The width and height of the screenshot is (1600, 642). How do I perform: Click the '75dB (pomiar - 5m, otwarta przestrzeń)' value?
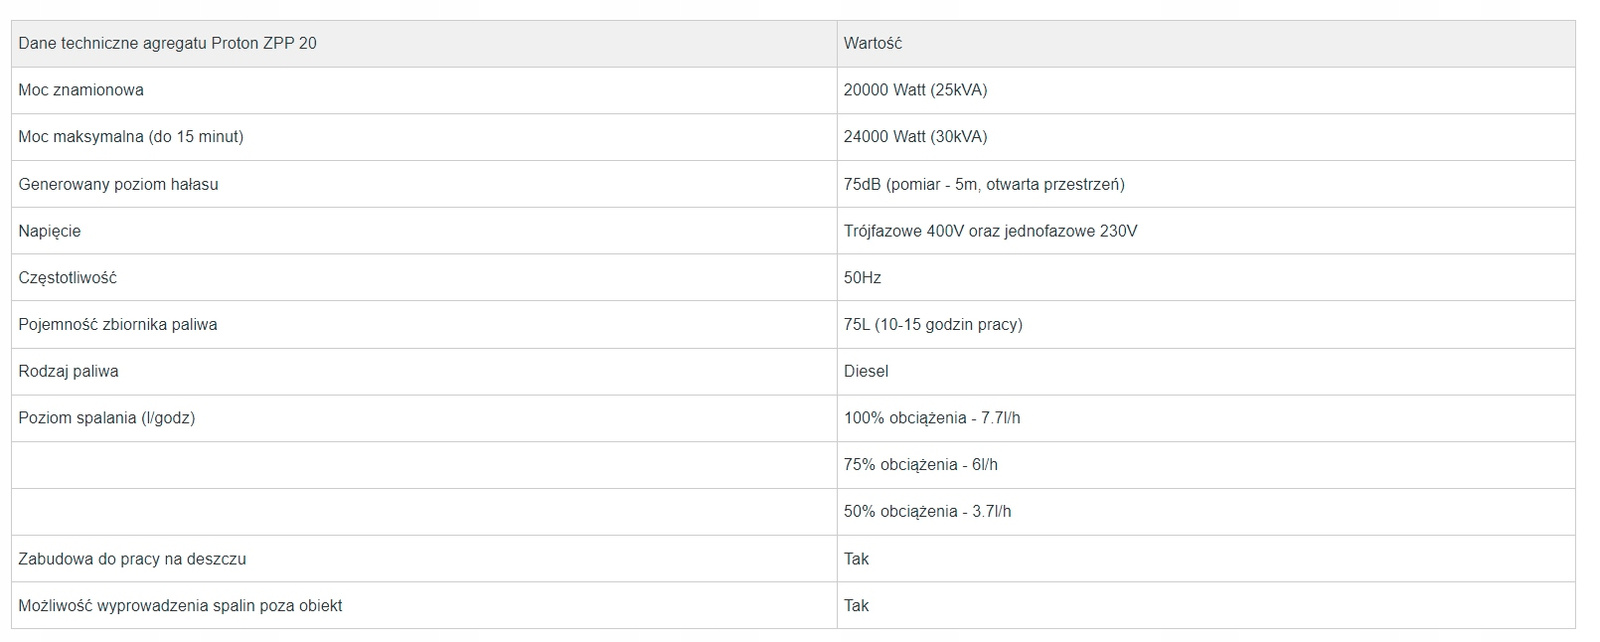click(x=984, y=184)
